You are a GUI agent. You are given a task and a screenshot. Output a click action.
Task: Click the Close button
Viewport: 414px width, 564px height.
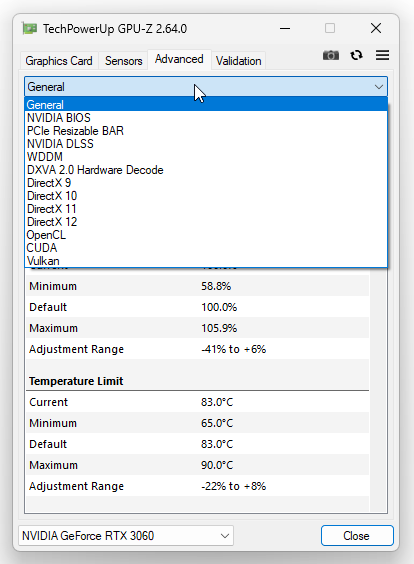357,536
